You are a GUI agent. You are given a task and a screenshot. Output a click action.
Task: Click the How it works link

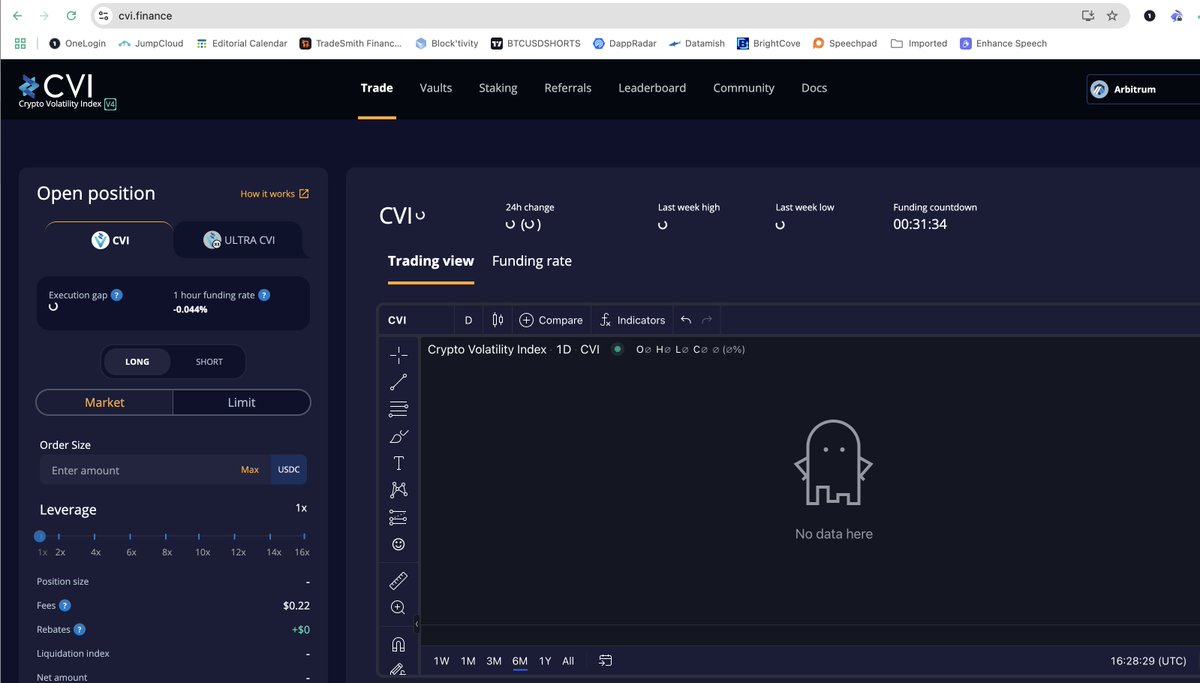(x=274, y=194)
